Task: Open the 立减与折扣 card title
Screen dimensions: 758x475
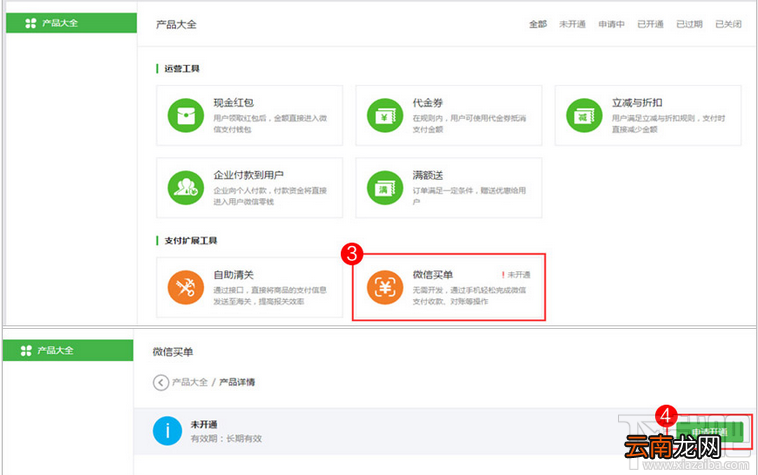Action: click(637, 103)
